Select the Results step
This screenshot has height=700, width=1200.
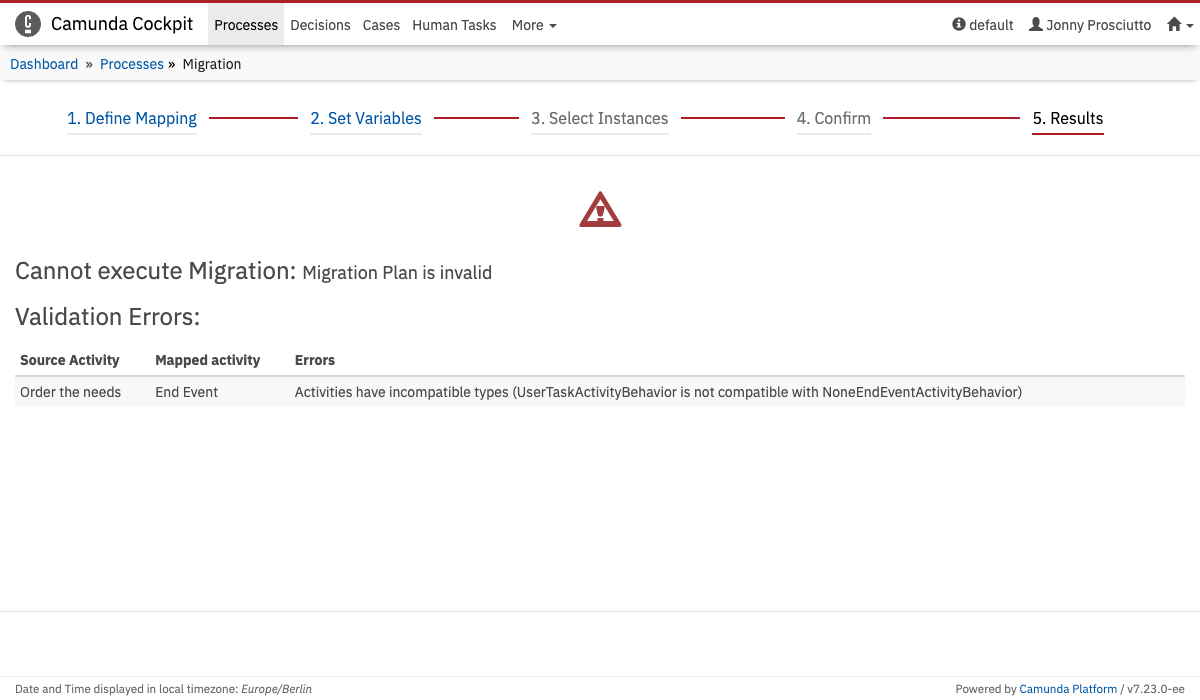coord(1067,118)
